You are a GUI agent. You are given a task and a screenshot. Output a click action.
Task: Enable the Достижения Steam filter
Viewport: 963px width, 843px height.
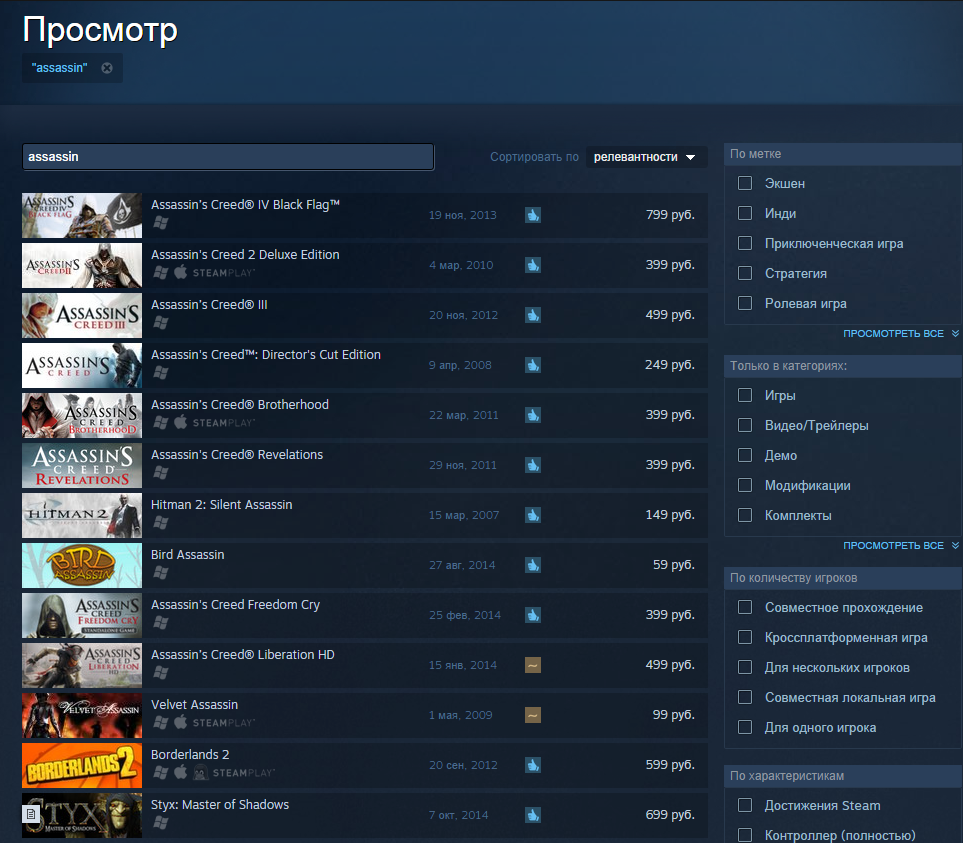745,805
